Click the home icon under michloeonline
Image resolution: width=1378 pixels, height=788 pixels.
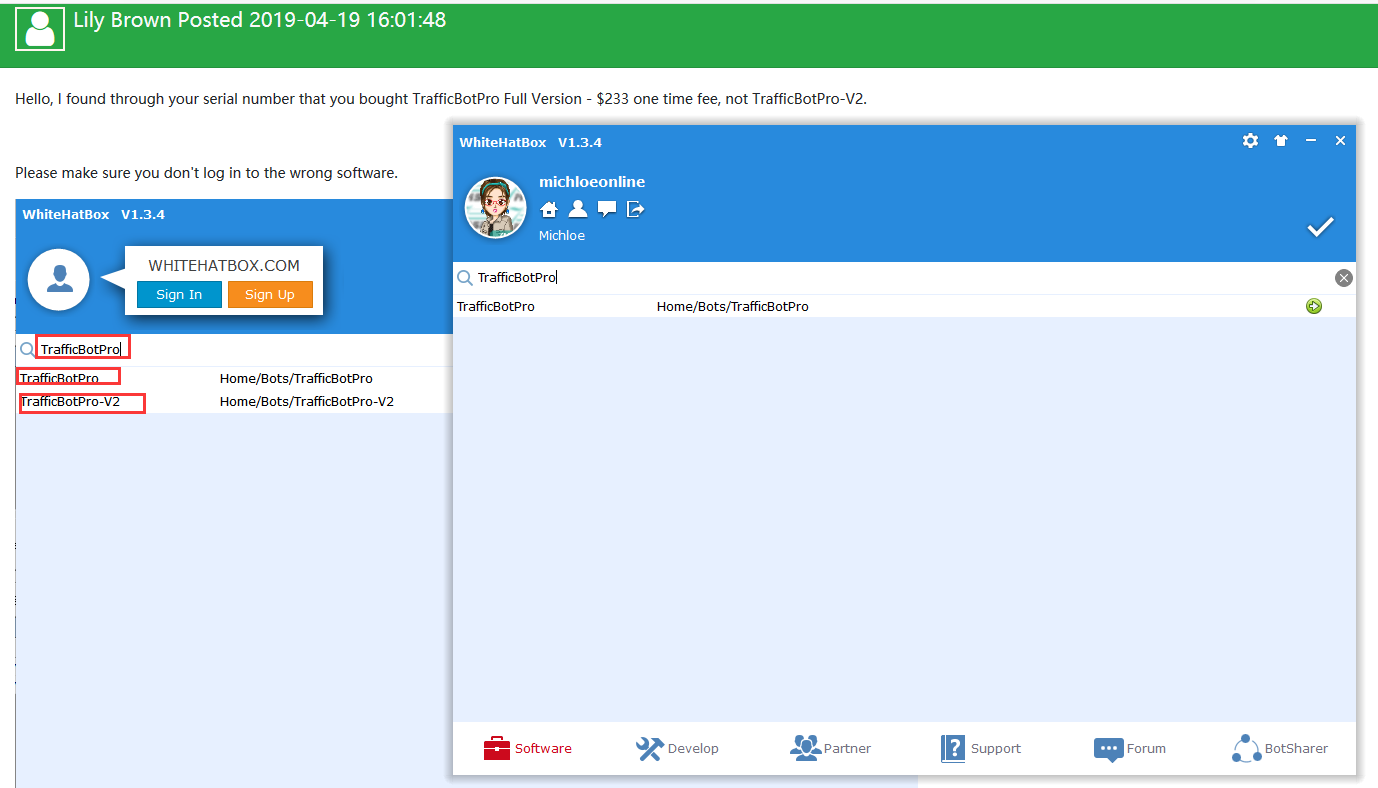[x=548, y=209]
